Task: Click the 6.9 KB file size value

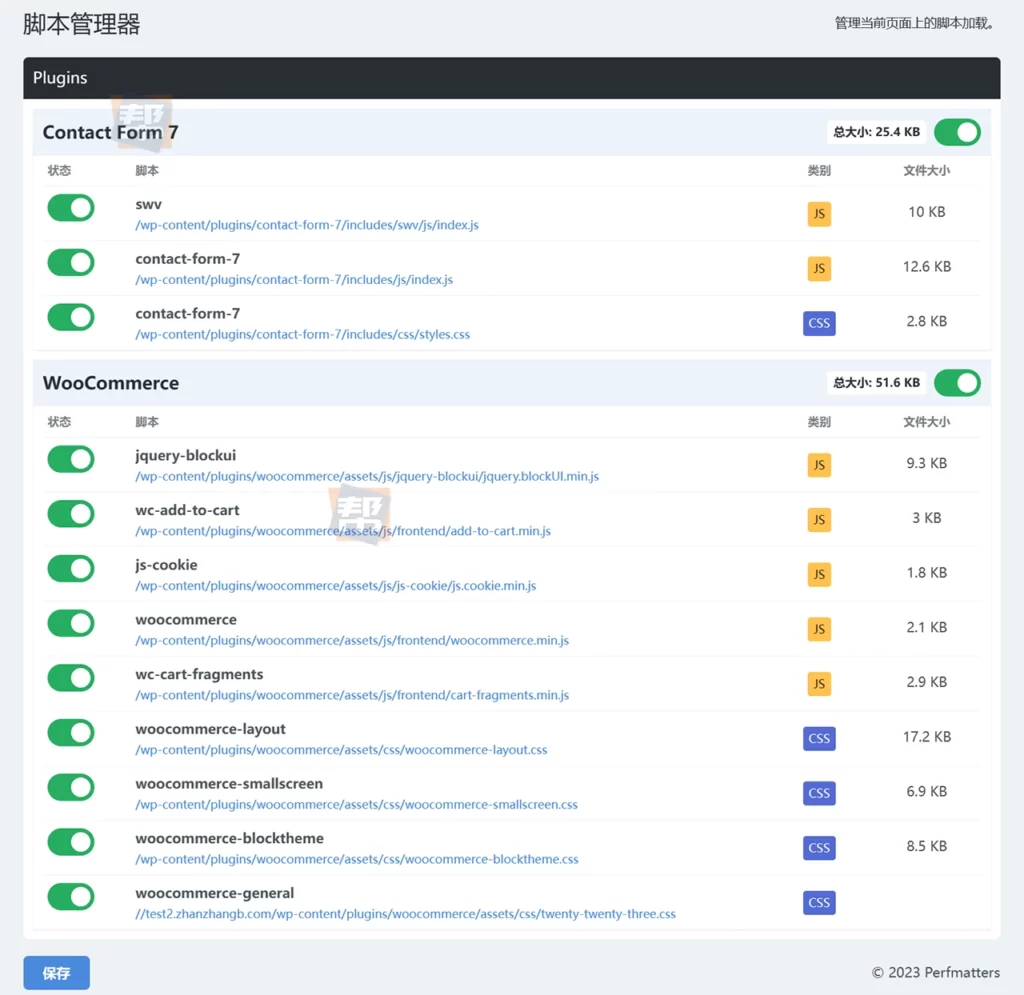Action: 927,792
